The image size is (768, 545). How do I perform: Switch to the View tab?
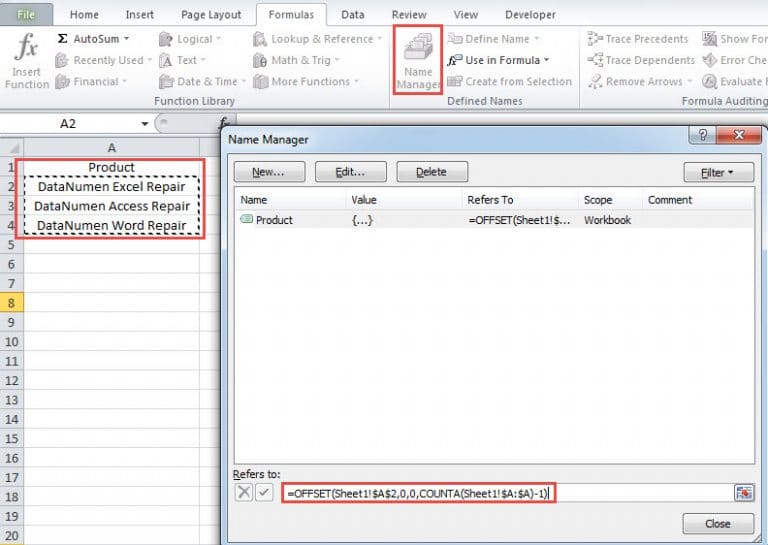[465, 15]
